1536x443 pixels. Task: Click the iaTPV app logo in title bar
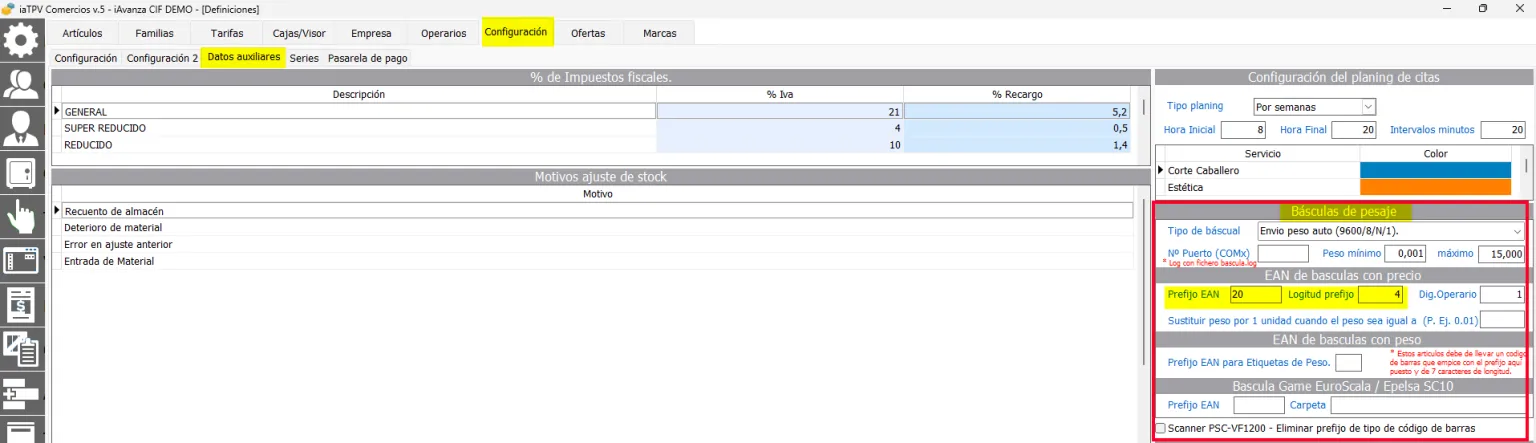pos(9,8)
